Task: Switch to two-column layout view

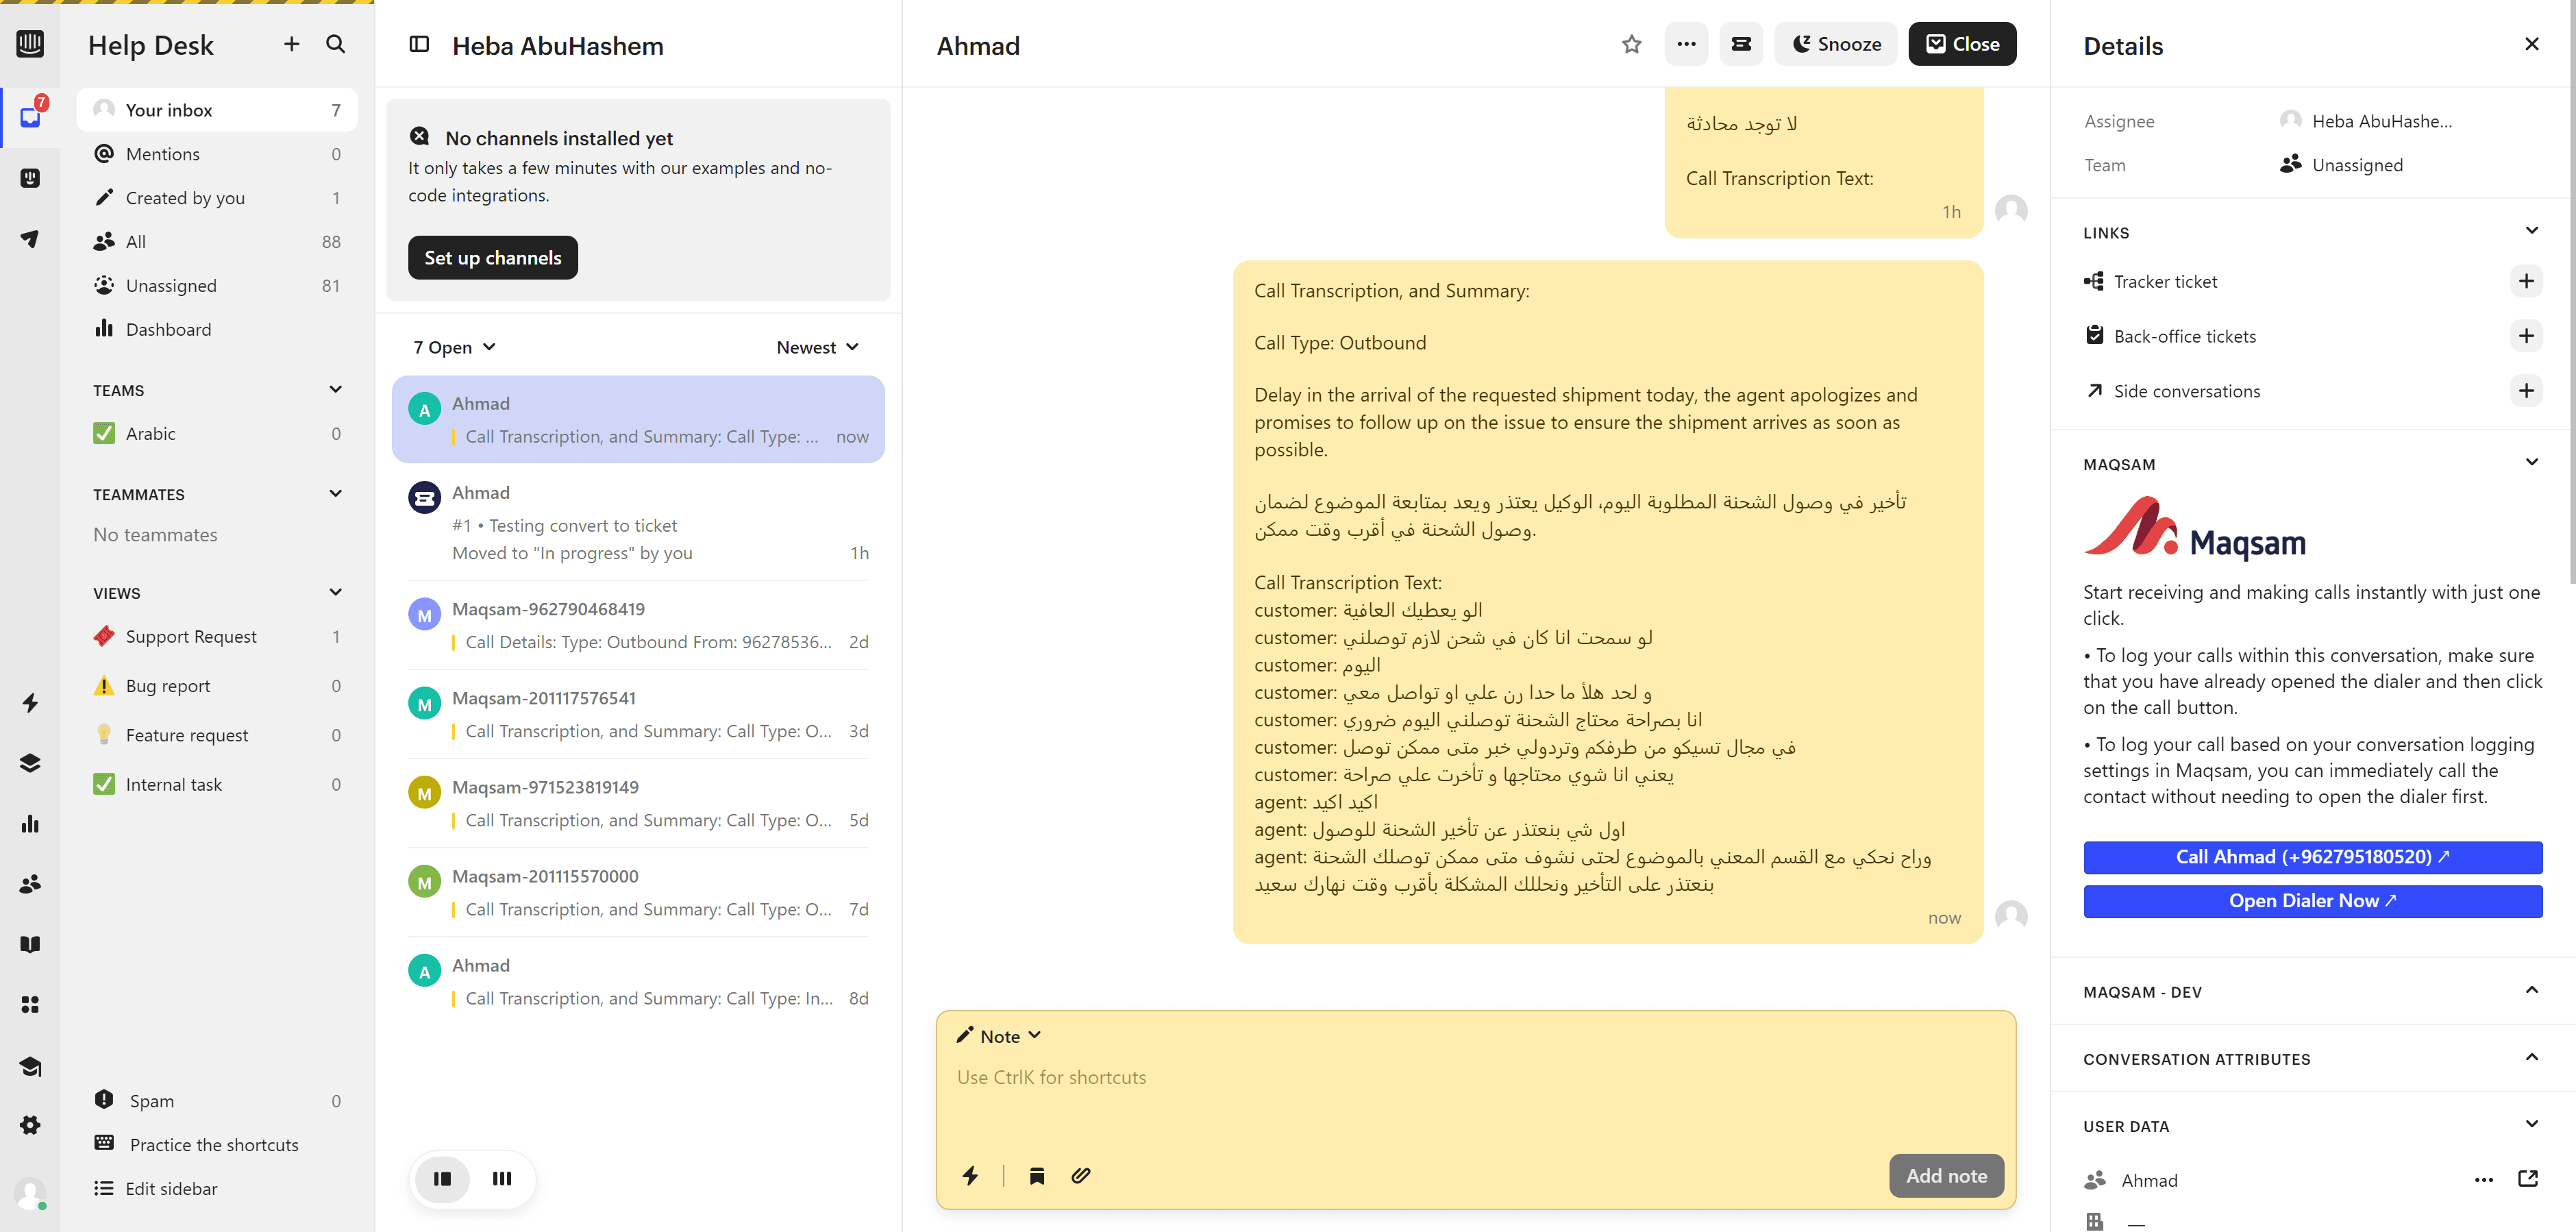Action: point(442,1179)
